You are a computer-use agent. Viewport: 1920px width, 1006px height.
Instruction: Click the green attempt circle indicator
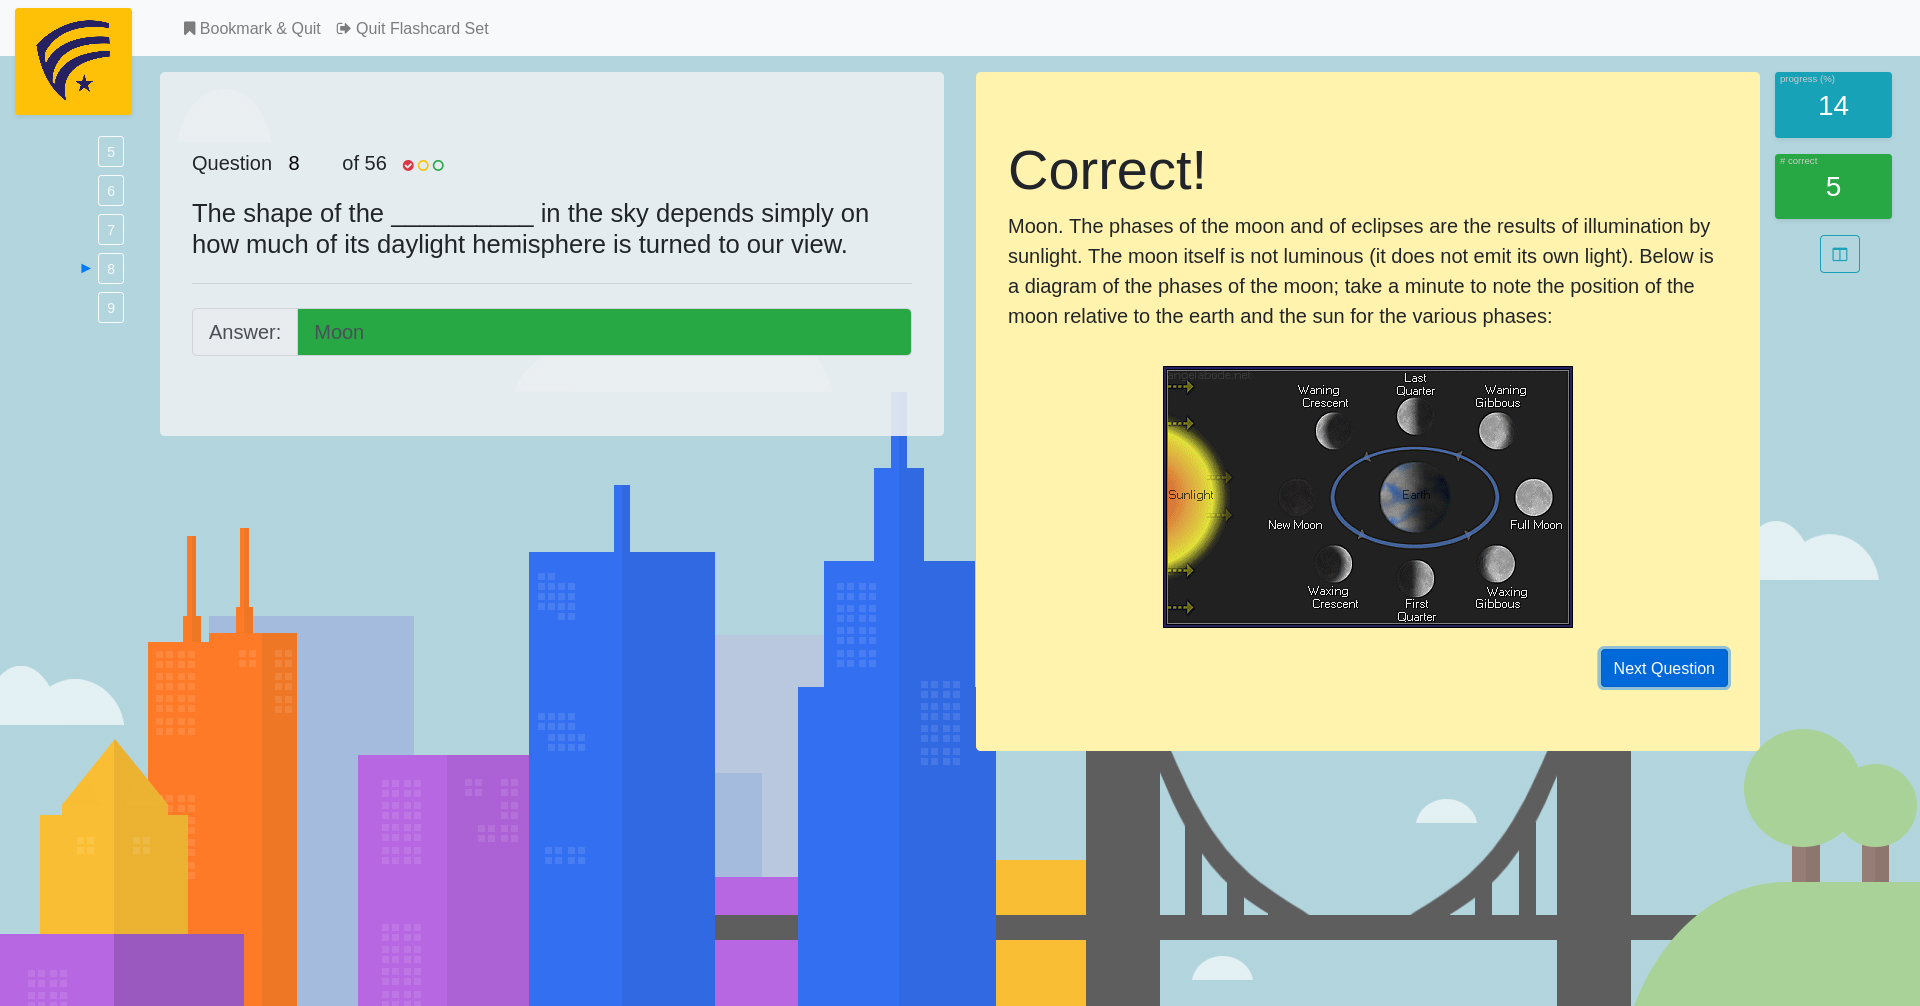pos(438,165)
